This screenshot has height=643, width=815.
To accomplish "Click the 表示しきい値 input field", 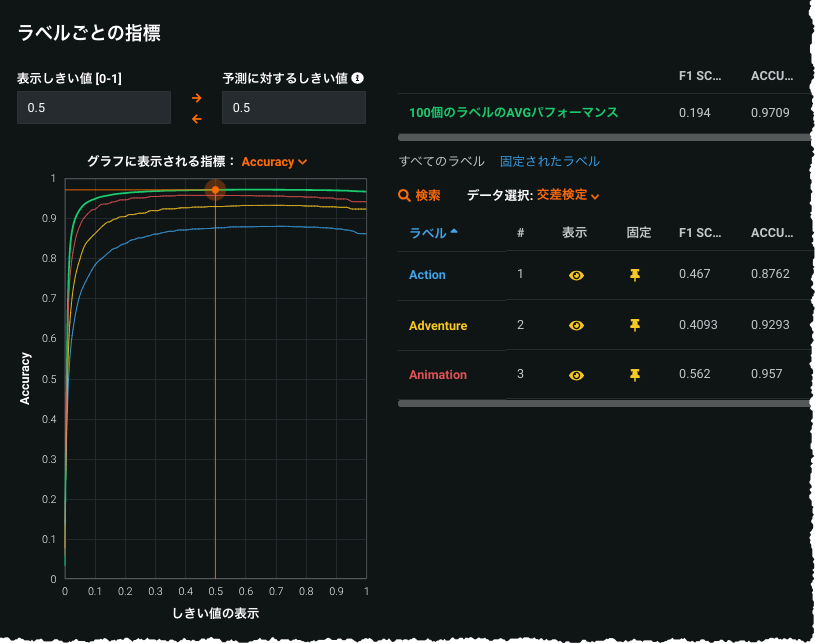I will [x=94, y=107].
